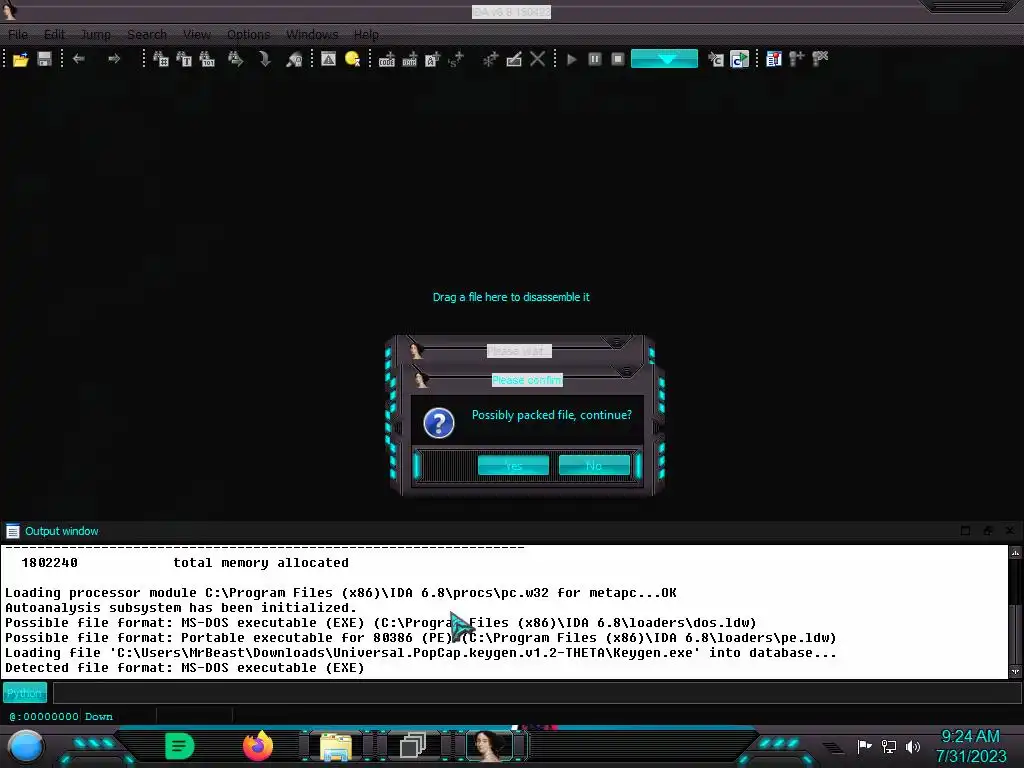Click the open file folder icon
Screen dimensions: 1024x768
(x=21, y=59)
